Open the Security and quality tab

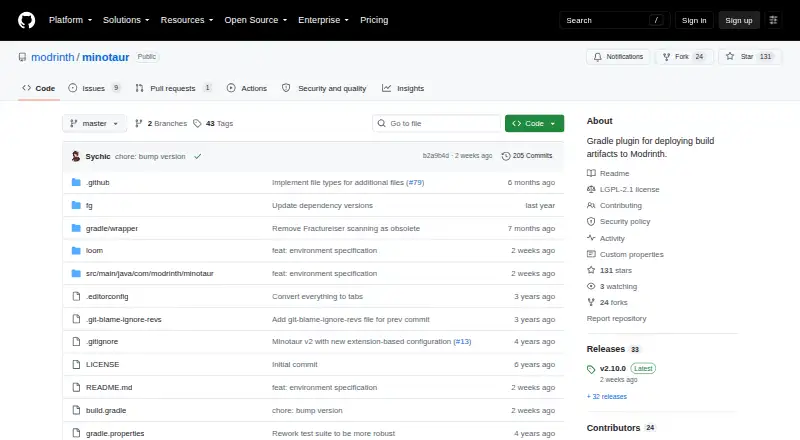(324, 88)
